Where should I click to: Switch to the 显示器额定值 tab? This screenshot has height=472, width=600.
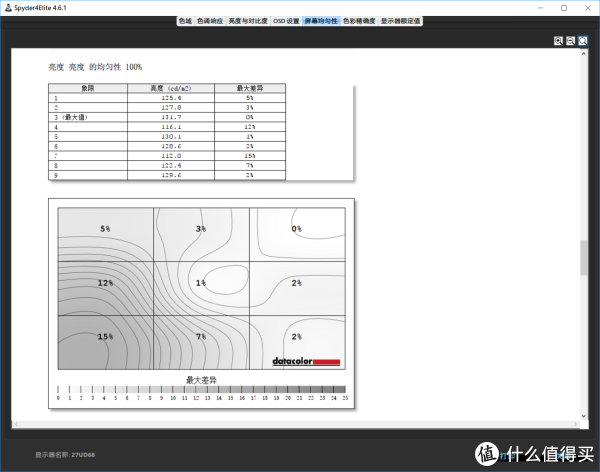[400, 21]
